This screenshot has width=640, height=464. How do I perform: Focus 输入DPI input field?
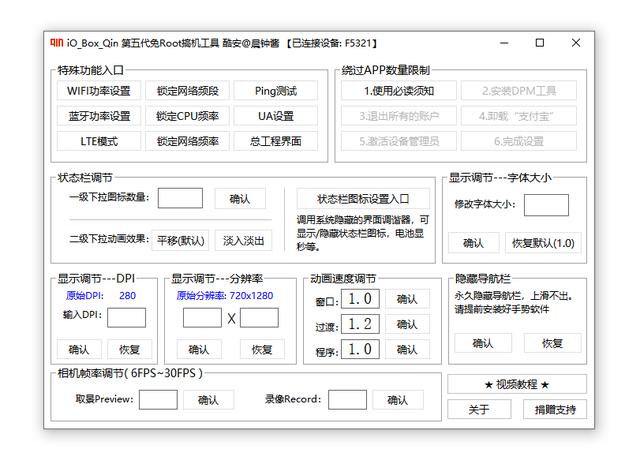[x=127, y=317]
